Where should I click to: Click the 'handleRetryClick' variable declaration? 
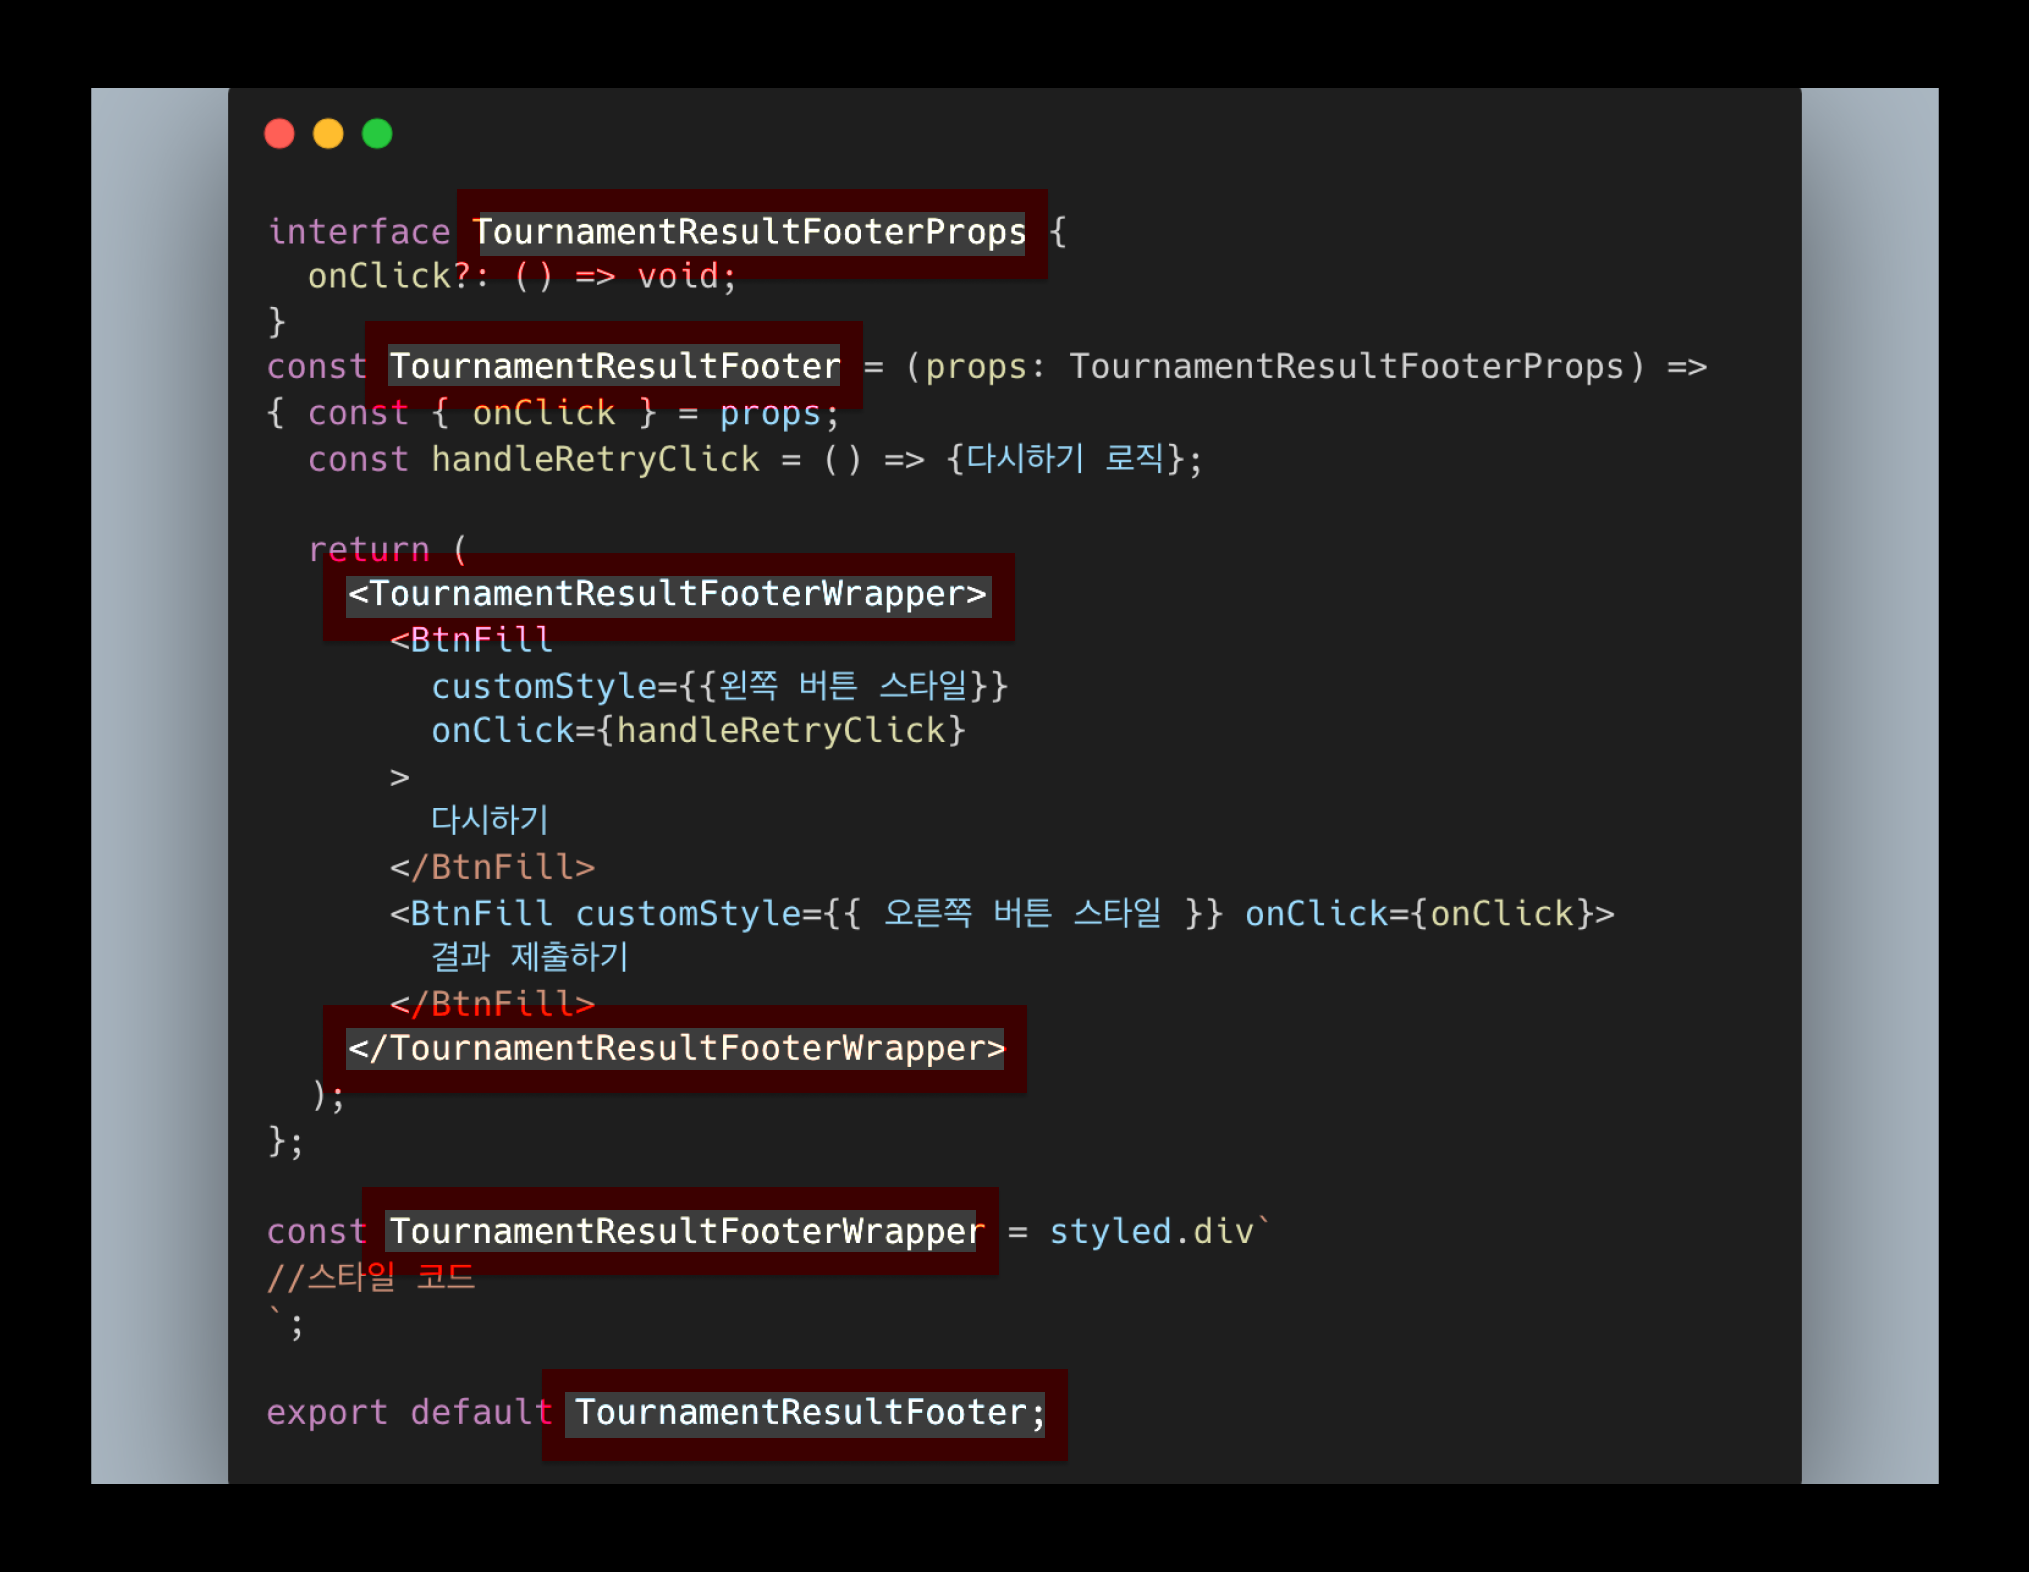595,459
